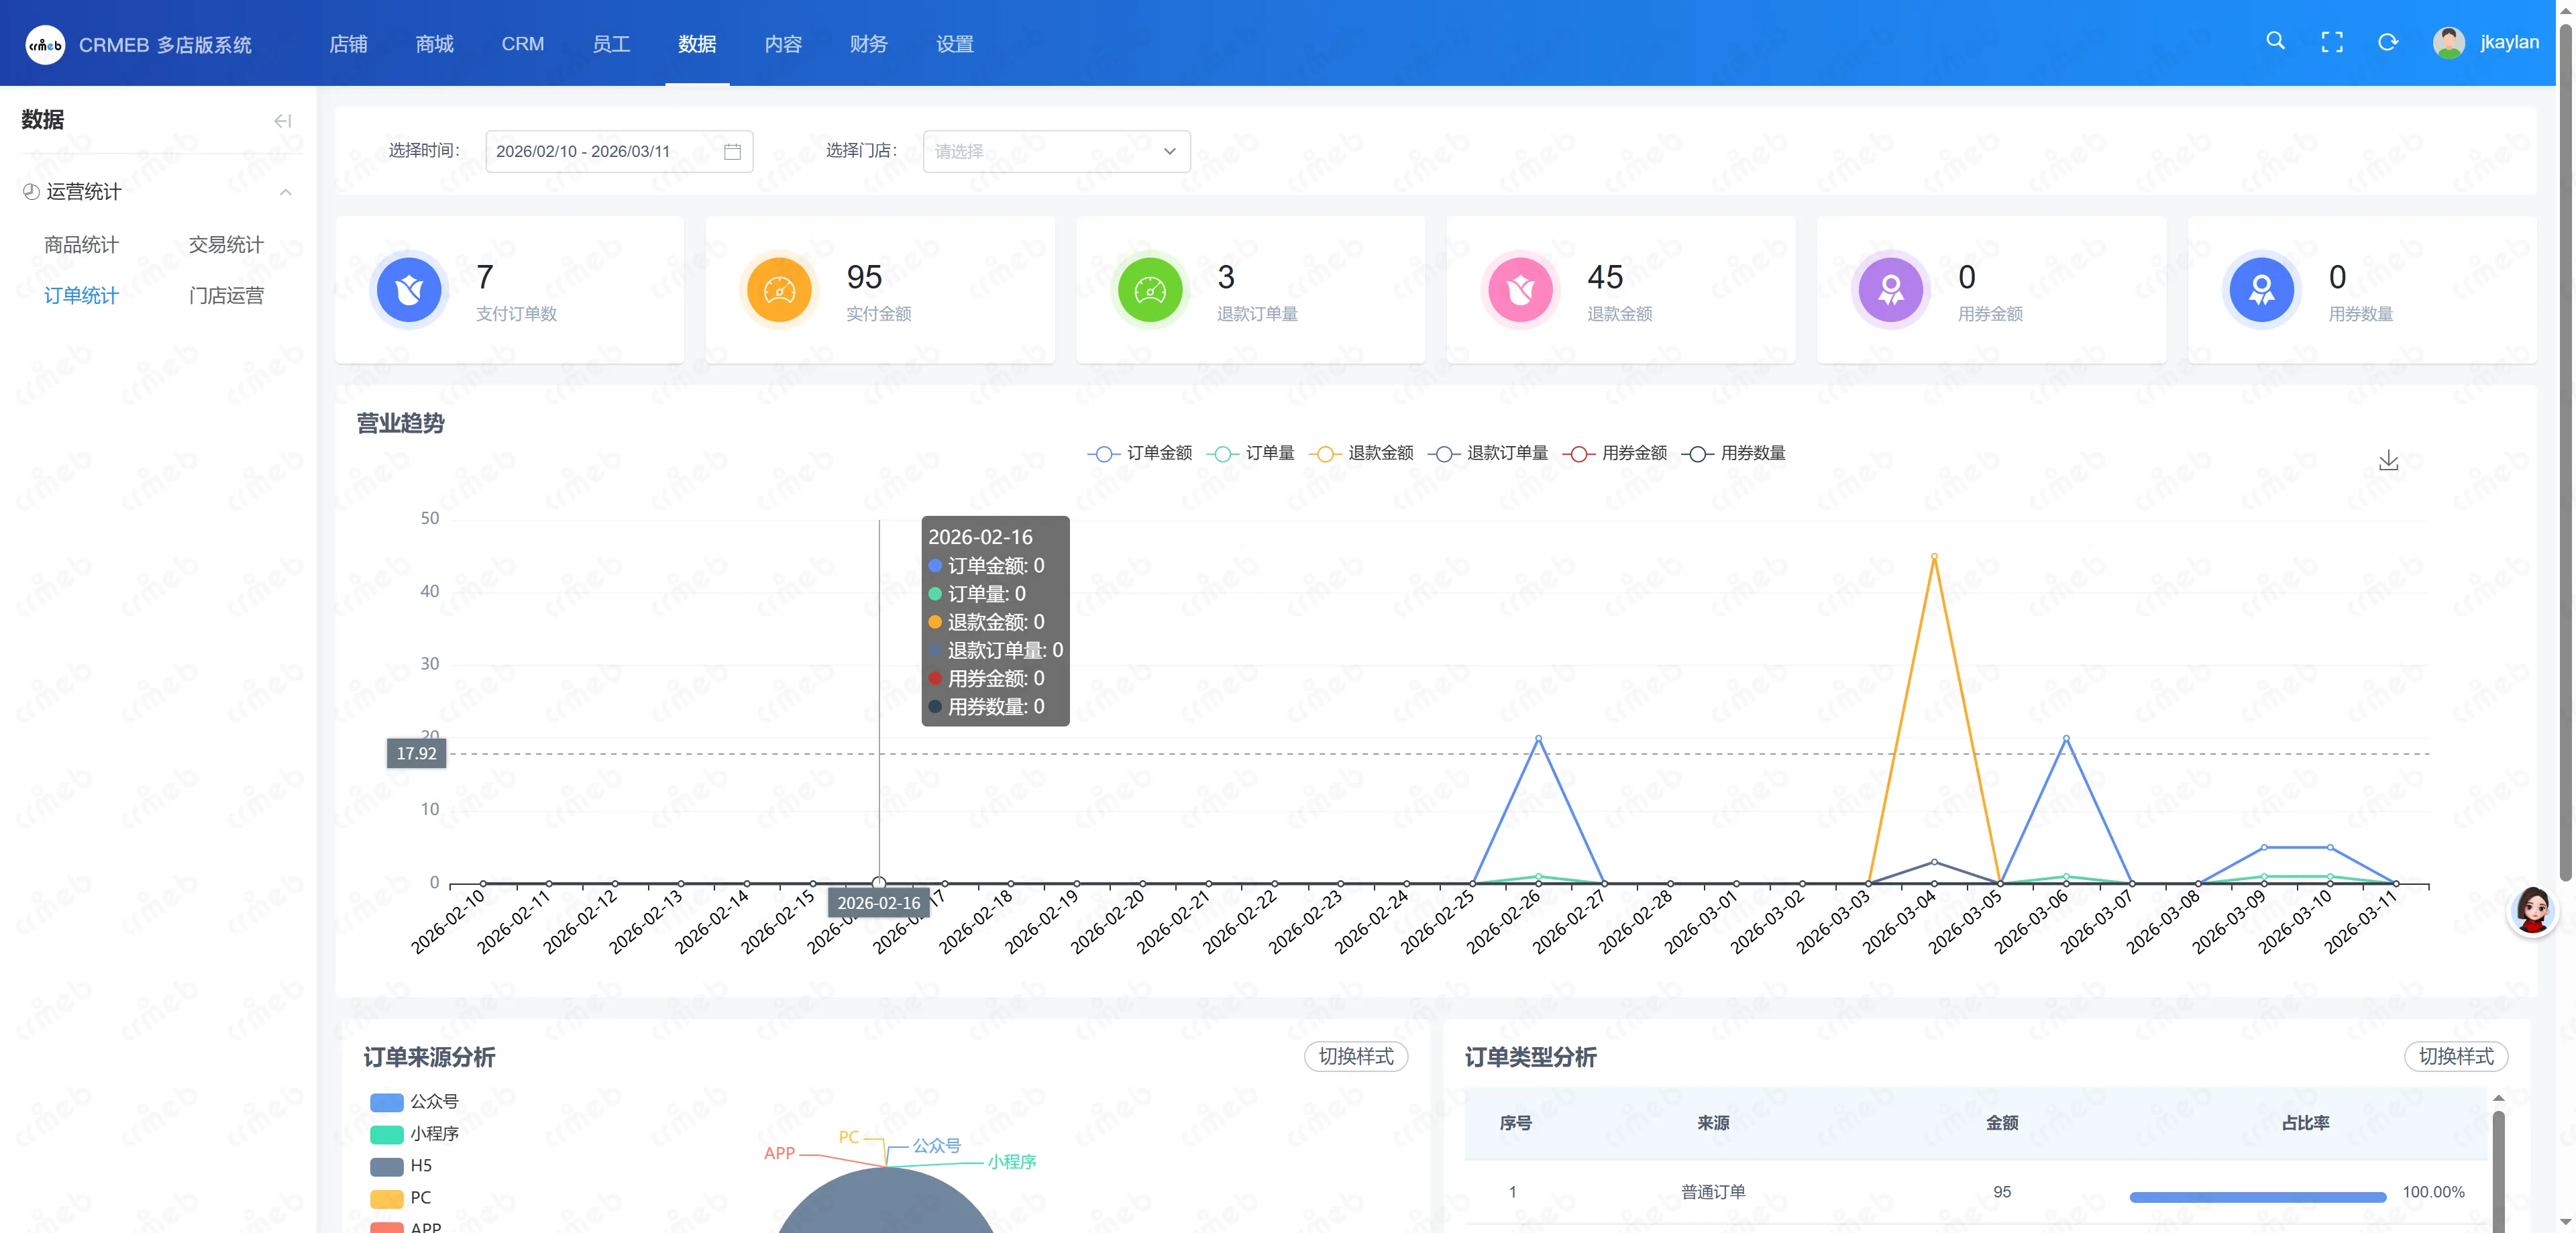Open the 内容 top menu

pos(782,43)
